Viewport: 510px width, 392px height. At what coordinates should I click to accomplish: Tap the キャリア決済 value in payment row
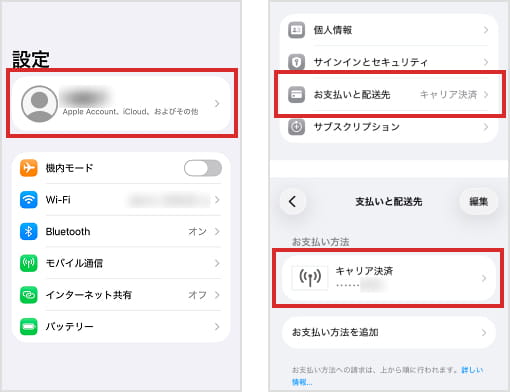coord(448,95)
